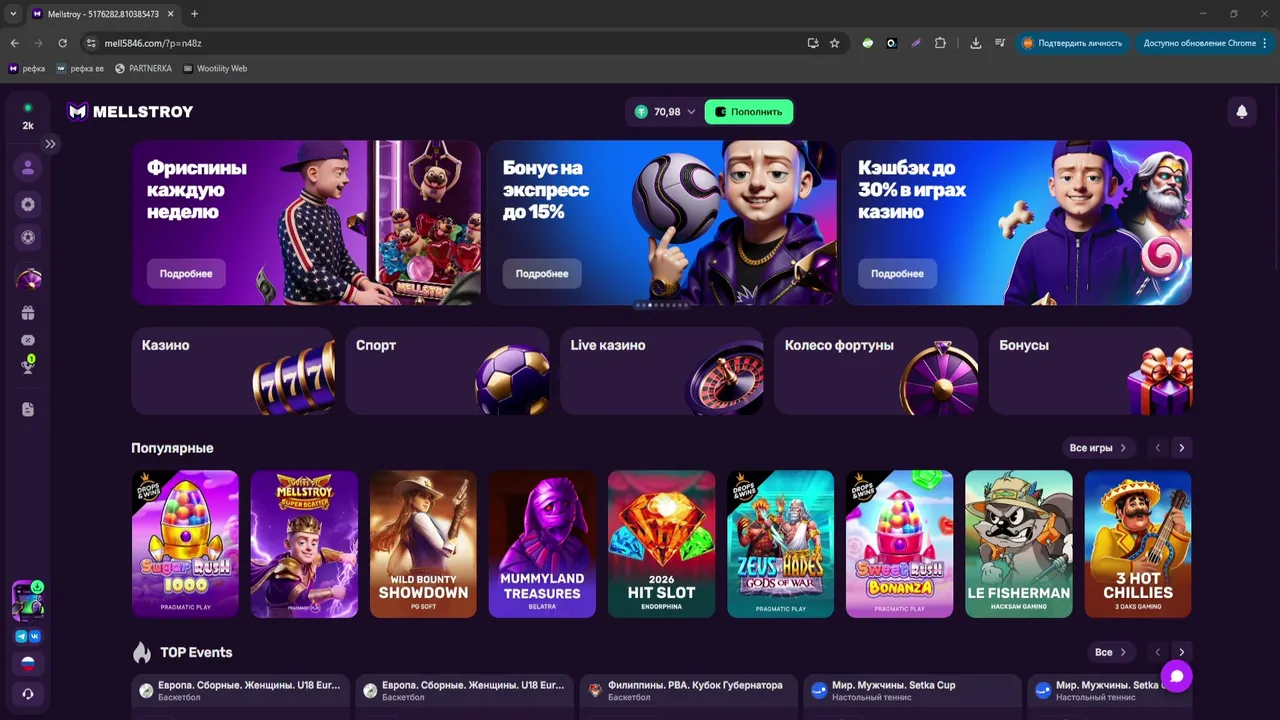This screenshot has height=720, width=1280.
Task: Open the Спорт category tile
Action: point(447,371)
